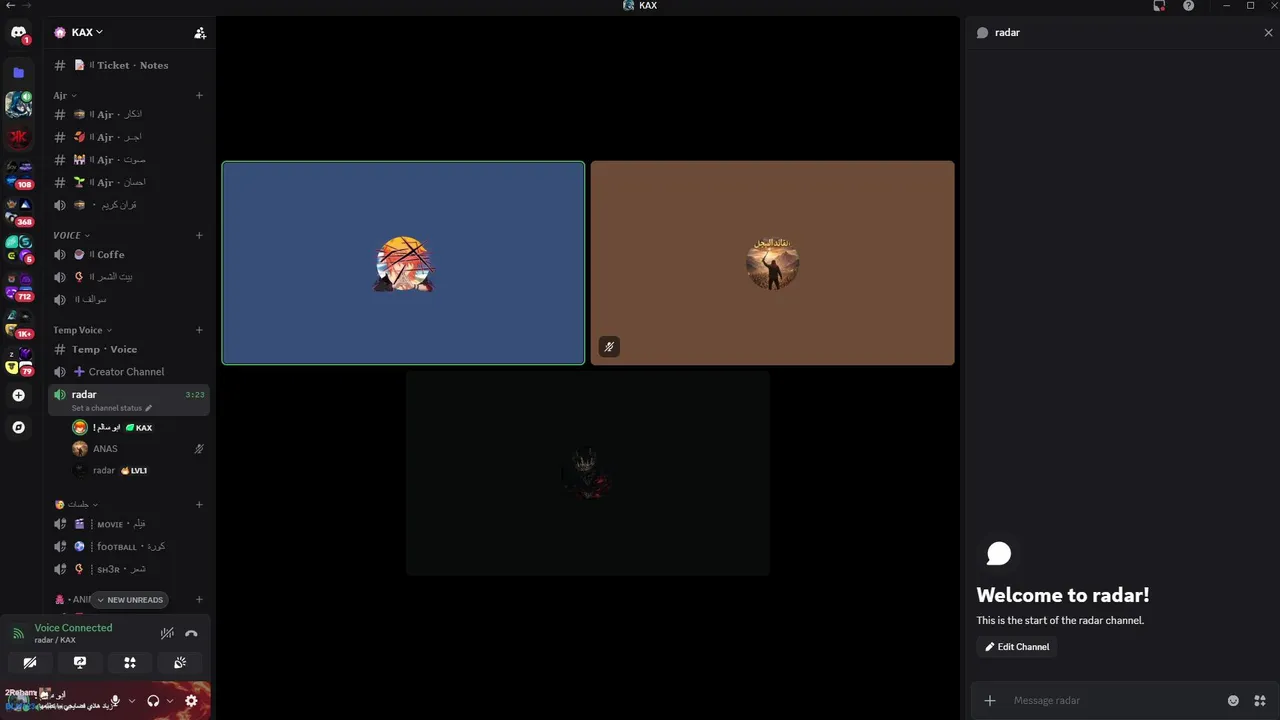Open microphone input options arrow

pyautogui.click(x=131, y=701)
